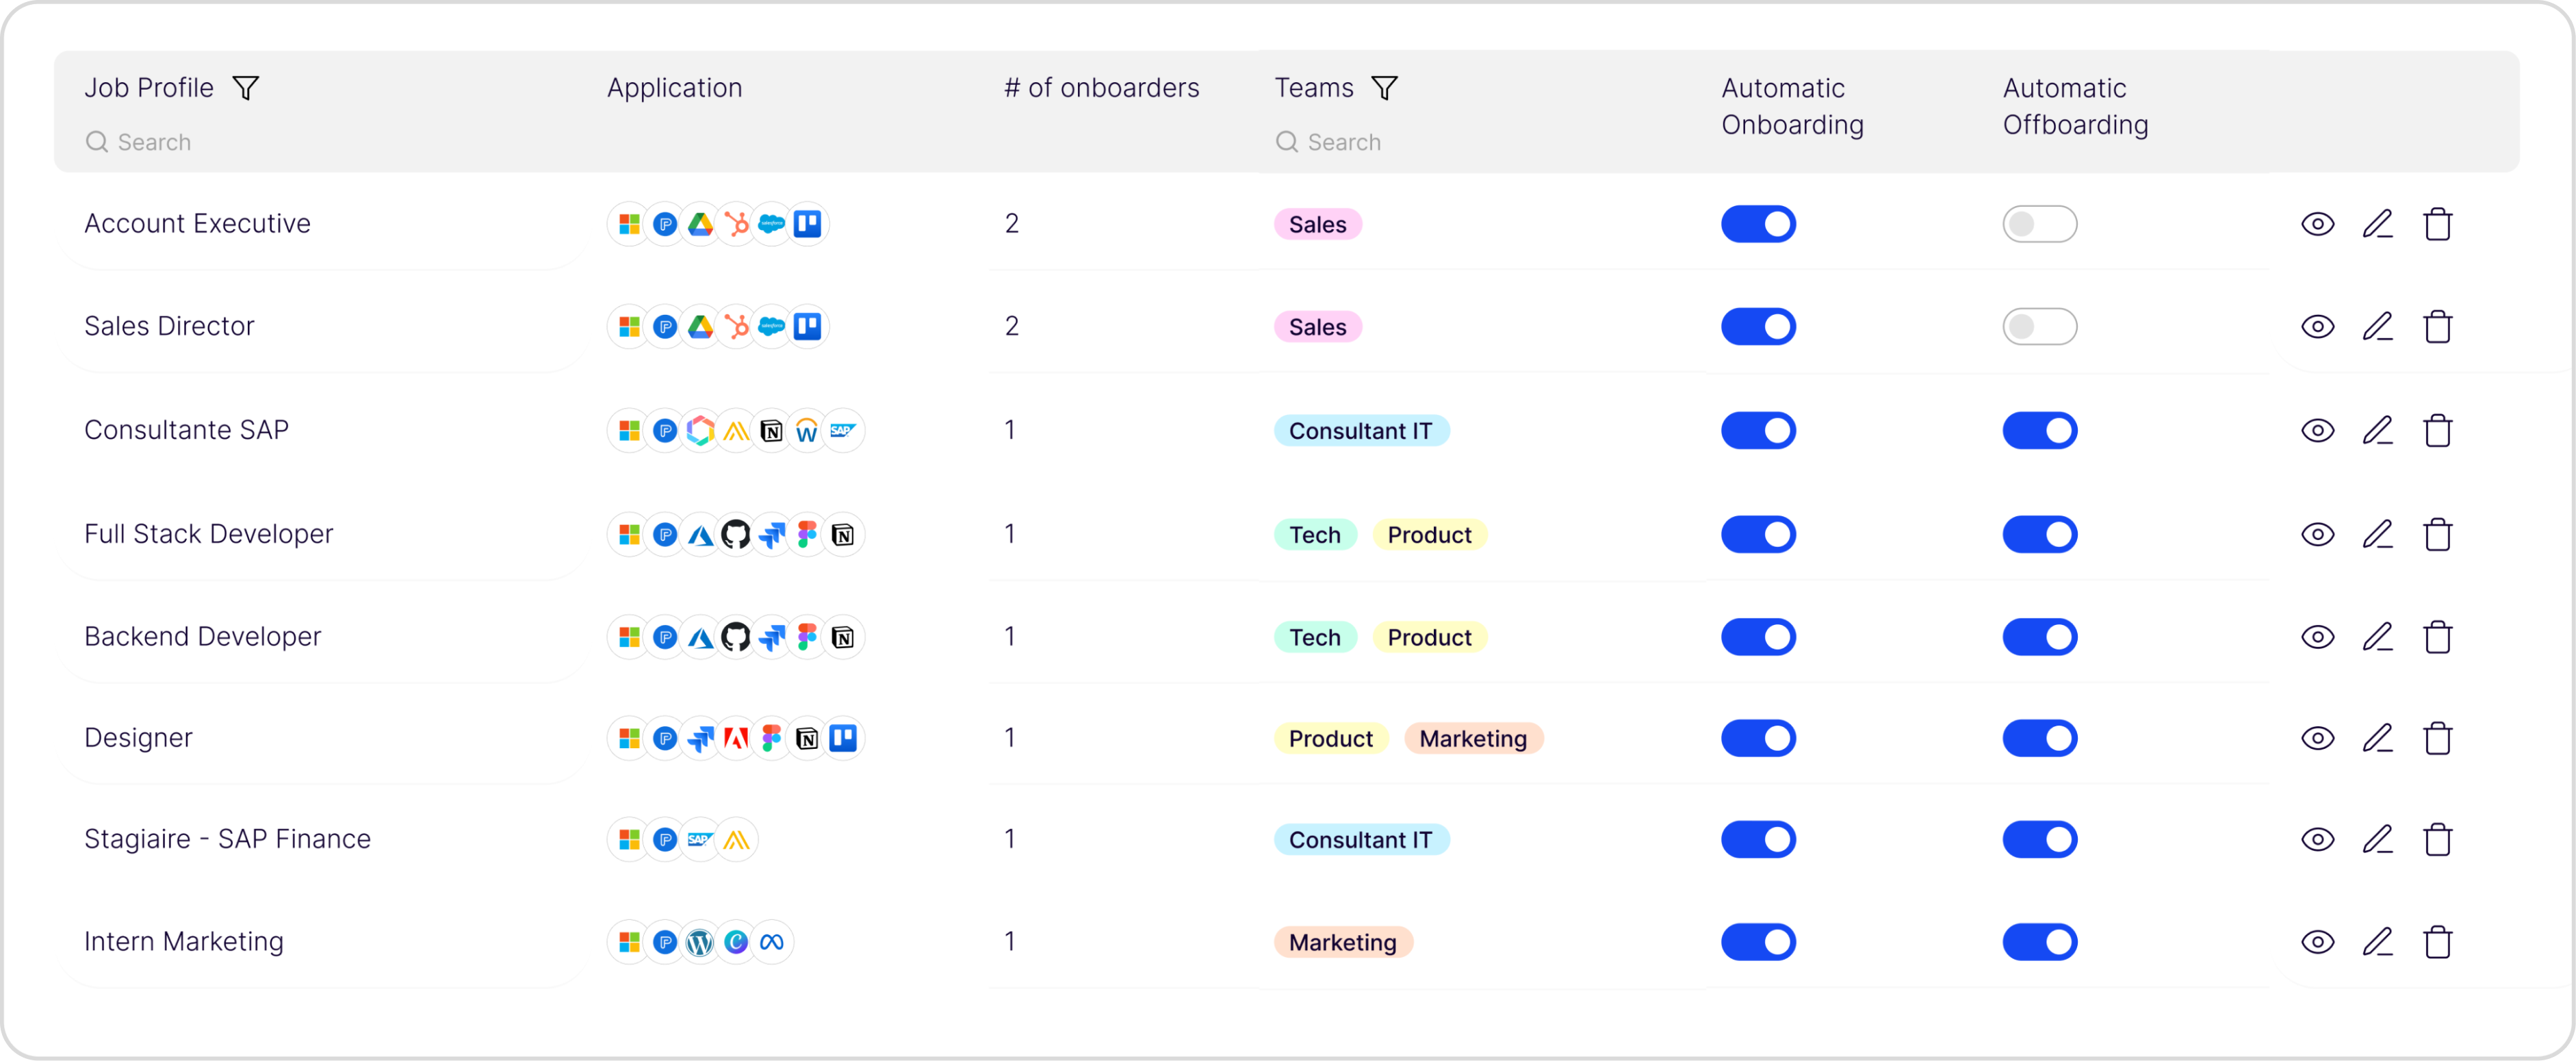Click the Figma icon in Backend Developer row
Image resolution: width=2576 pixels, height=1061 pixels.
(x=808, y=637)
